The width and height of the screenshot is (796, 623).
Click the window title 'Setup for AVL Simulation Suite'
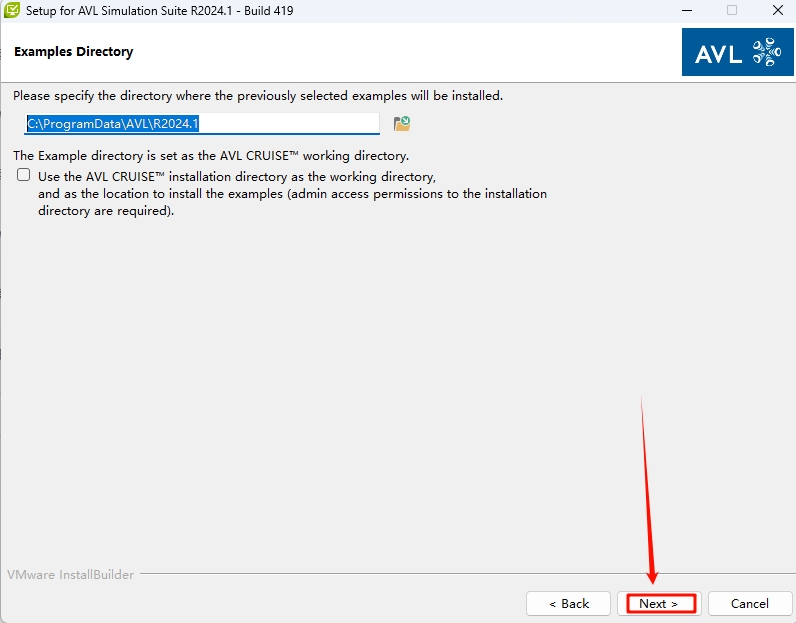pos(160,11)
